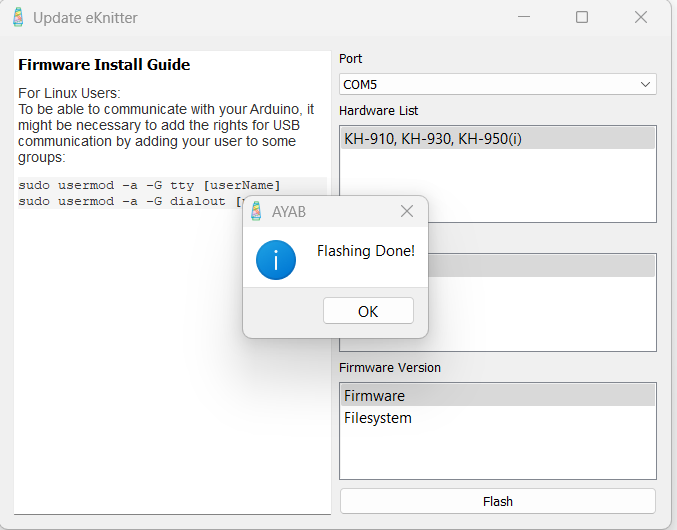Click the highlighted row partly hidden behind the dialog
This screenshot has width=677, height=530.
pyautogui.click(x=540, y=266)
